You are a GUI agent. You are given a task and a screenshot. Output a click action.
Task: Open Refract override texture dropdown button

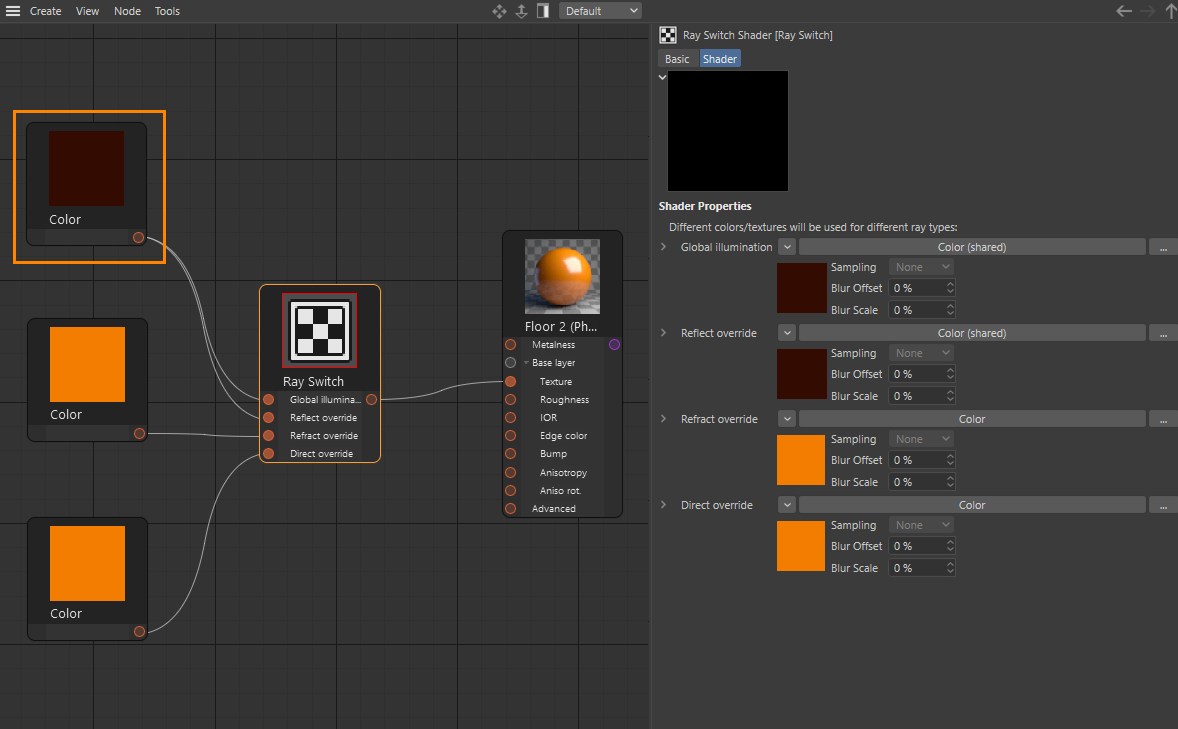(x=787, y=419)
